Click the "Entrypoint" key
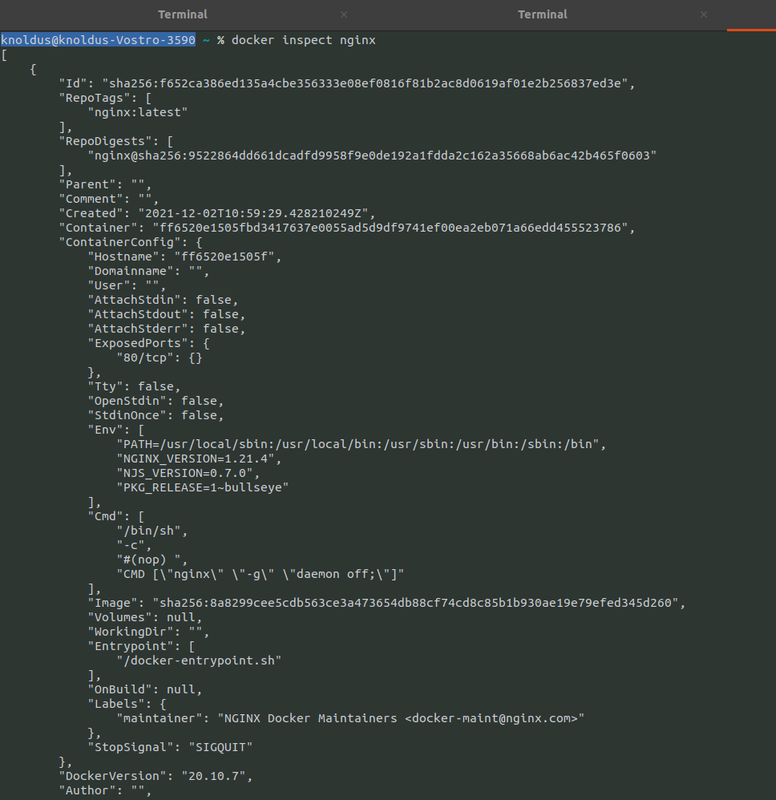 pyautogui.click(x=134, y=646)
